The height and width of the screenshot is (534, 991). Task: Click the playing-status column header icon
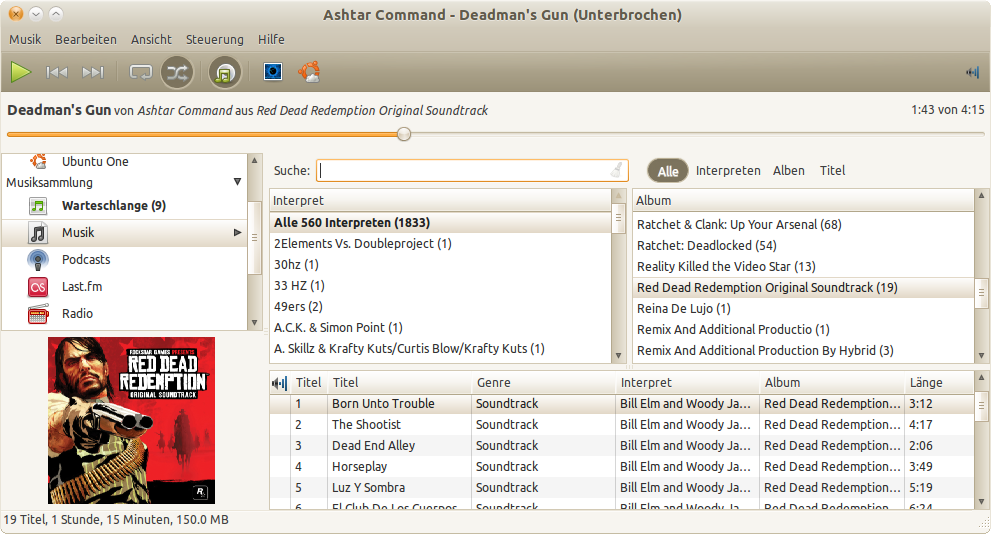click(x=279, y=382)
